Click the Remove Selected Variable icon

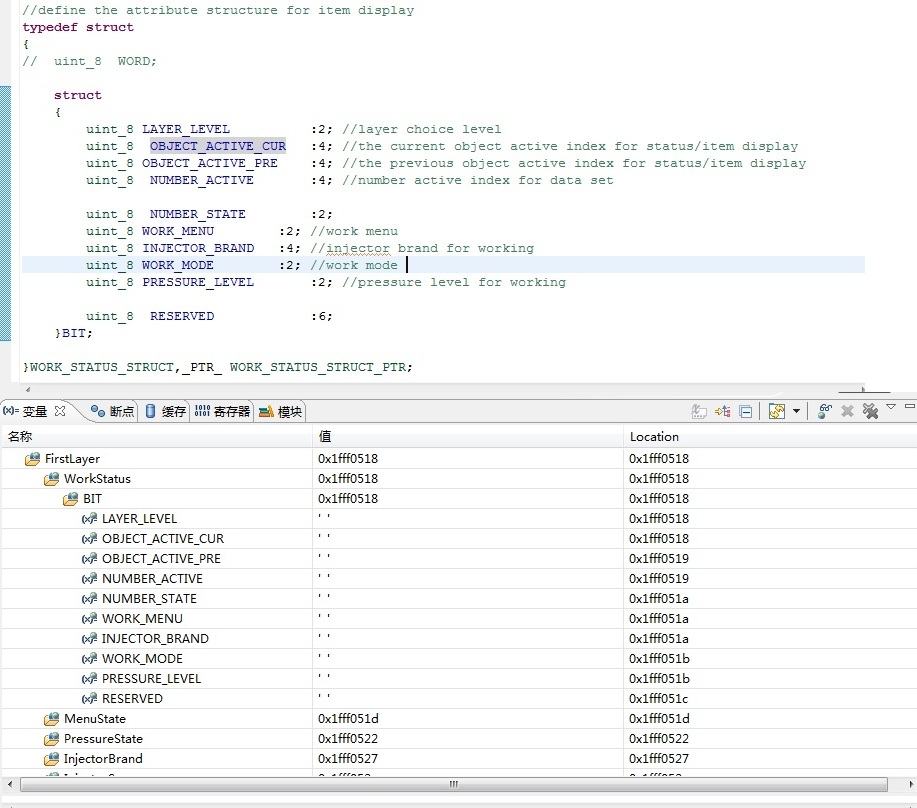(x=847, y=411)
